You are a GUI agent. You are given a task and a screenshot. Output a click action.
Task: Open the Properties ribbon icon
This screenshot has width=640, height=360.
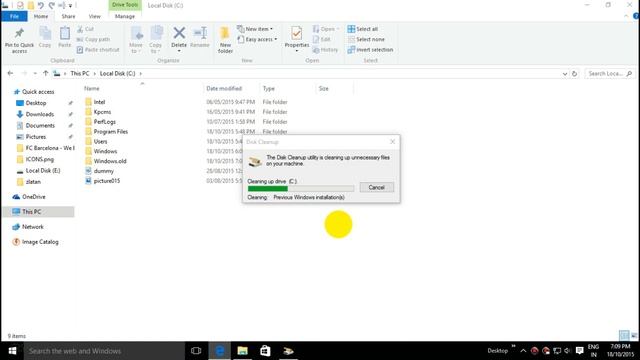297,33
